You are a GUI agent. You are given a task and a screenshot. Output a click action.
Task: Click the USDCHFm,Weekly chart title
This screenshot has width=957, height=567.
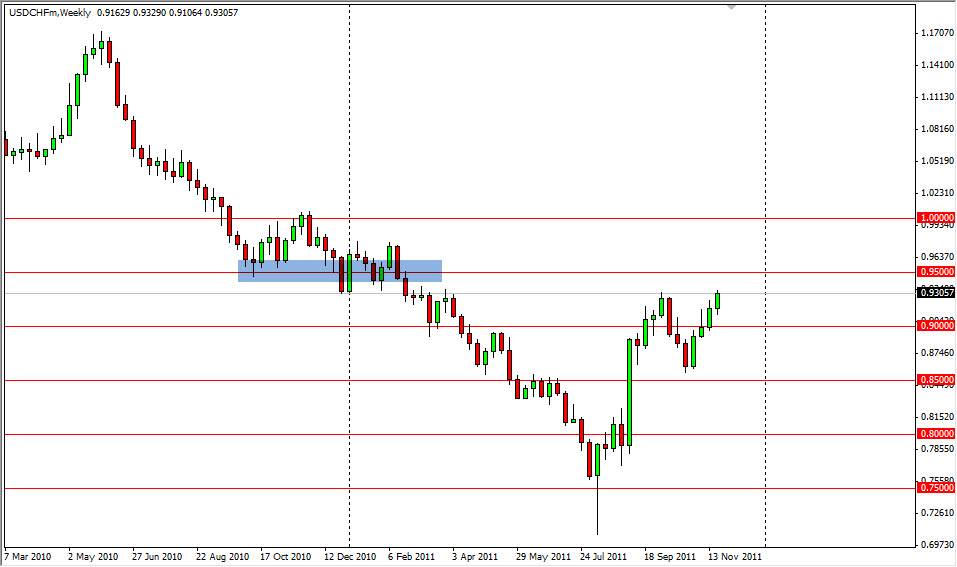[48, 12]
